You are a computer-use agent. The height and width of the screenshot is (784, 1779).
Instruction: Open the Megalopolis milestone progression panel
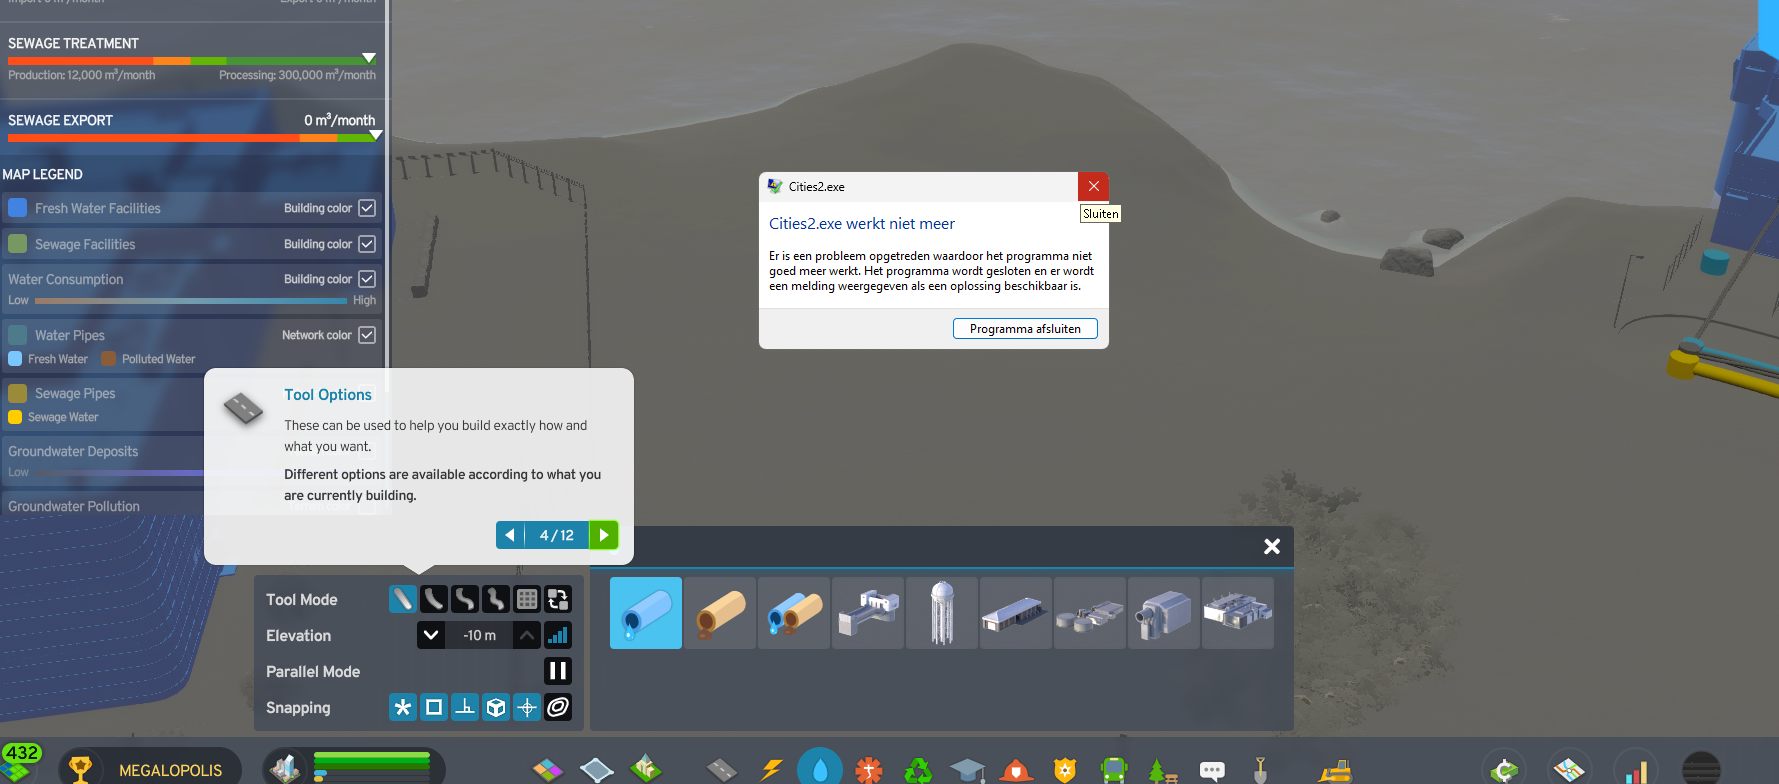click(150, 768)
